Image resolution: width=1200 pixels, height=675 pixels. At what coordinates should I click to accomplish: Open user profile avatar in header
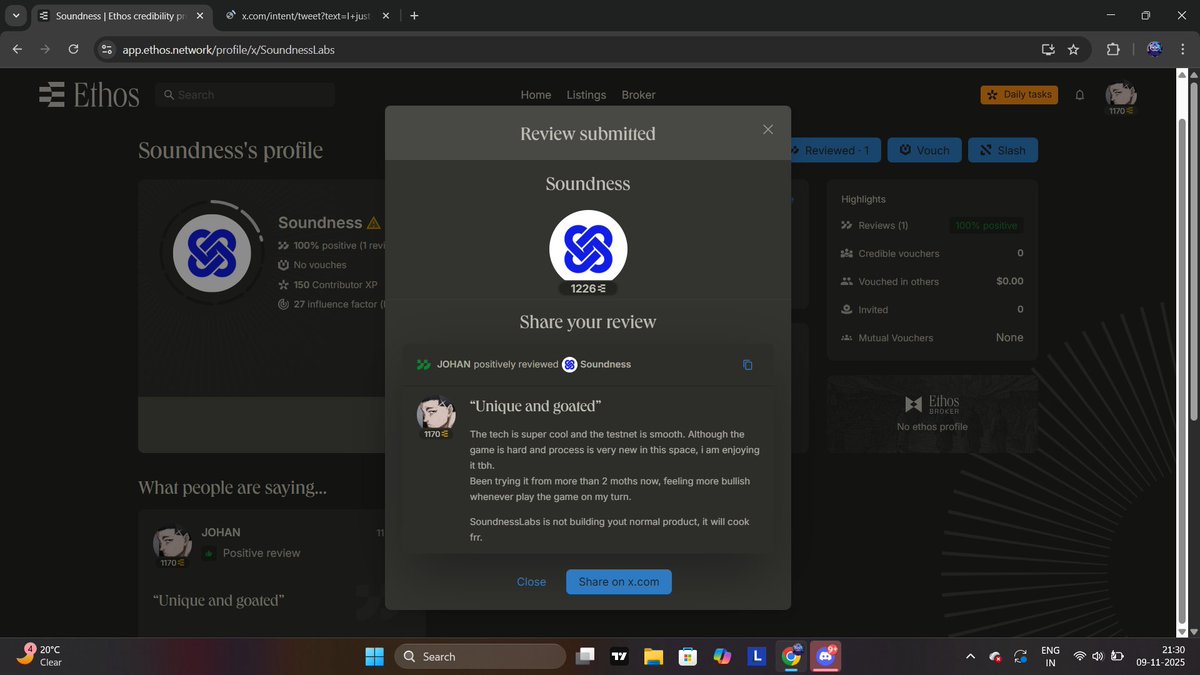coord(1121,95)
